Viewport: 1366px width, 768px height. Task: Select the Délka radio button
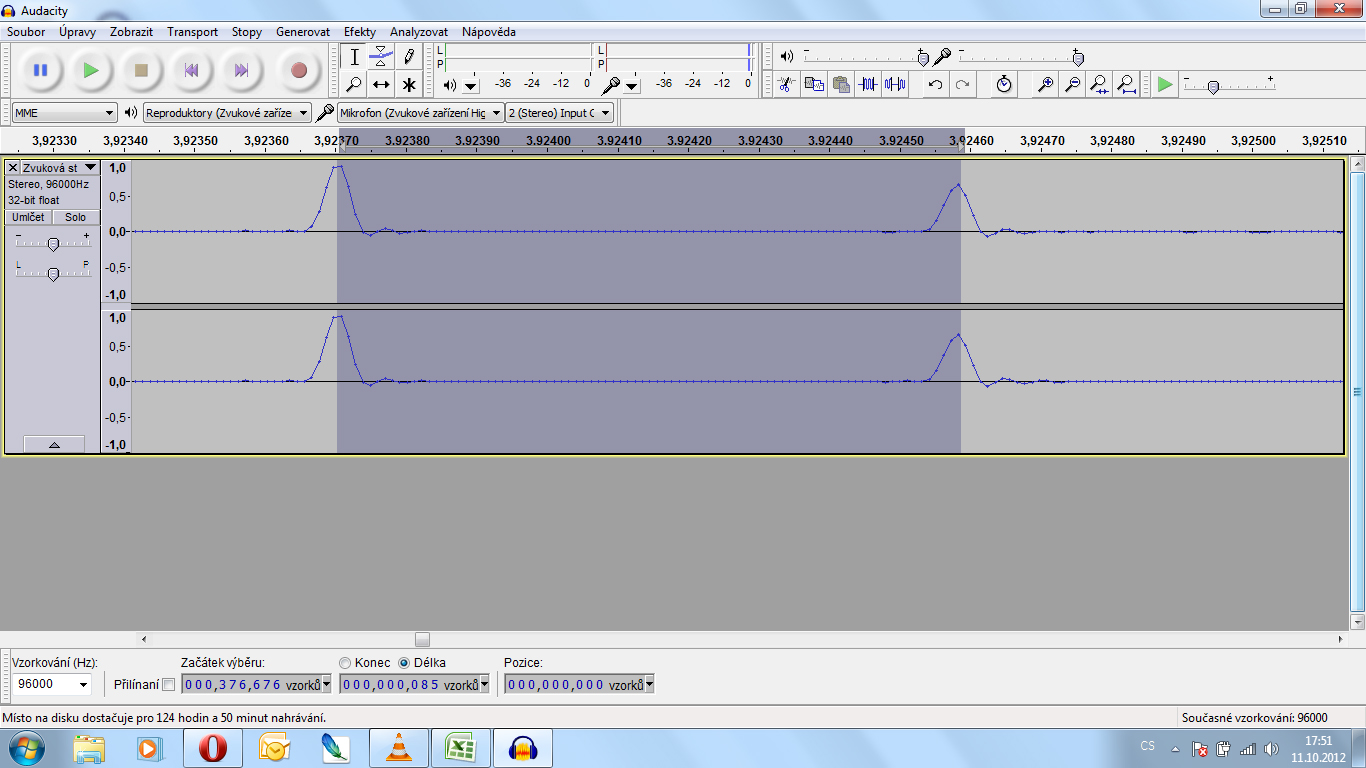[404, 663]
